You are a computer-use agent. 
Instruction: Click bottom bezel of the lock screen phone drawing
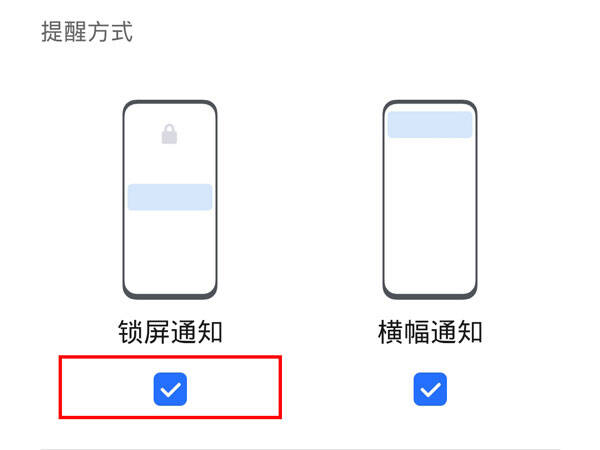pos(170,296)
